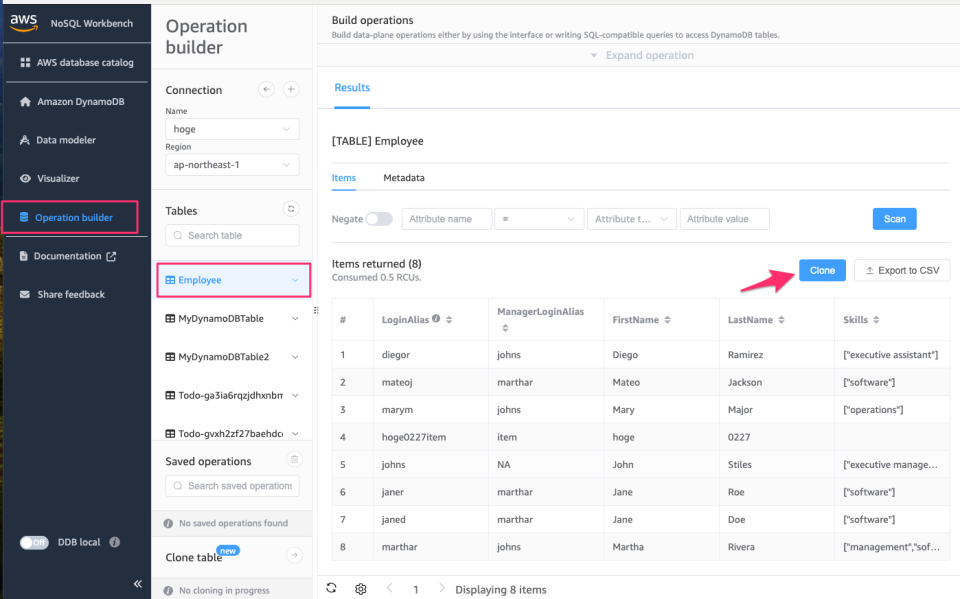The height and width of the screenshot is (599, 960).
Task: Open Clone table arrow icon
Action: click(x=294, y=556)
